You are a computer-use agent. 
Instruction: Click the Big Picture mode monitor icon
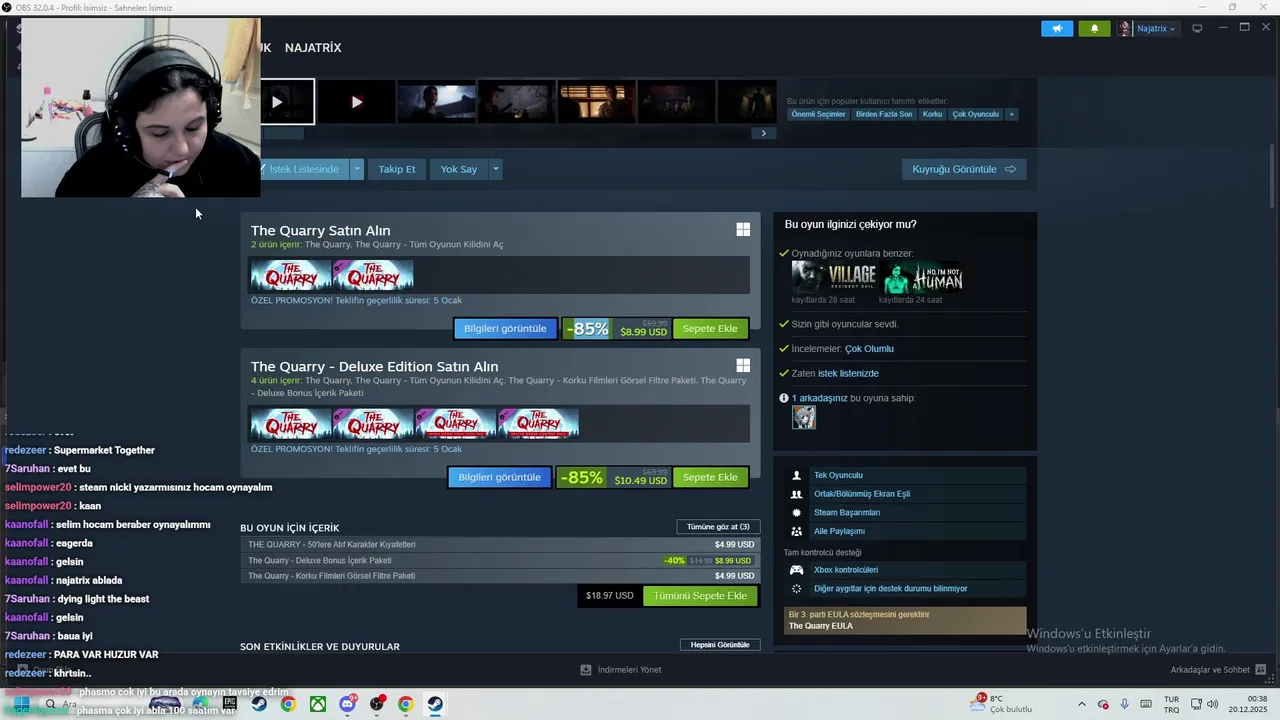pos(1197,28)
